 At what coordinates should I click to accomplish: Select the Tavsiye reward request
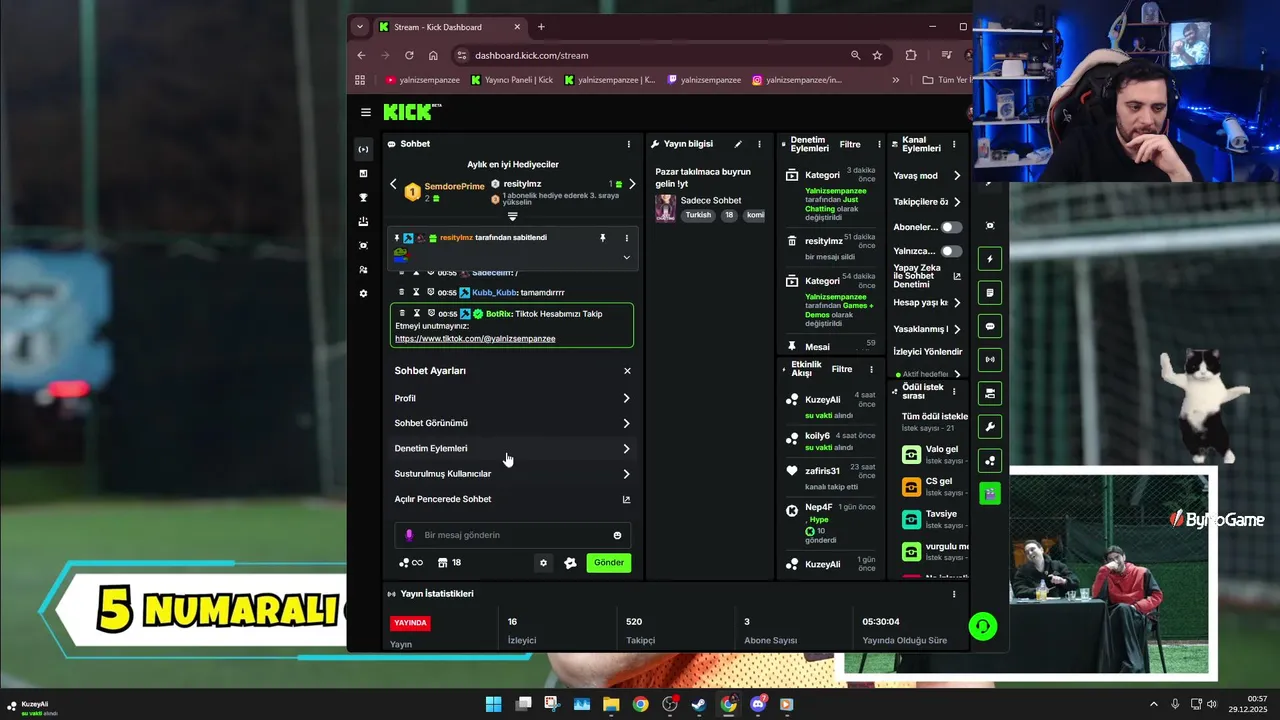(934, 519)
